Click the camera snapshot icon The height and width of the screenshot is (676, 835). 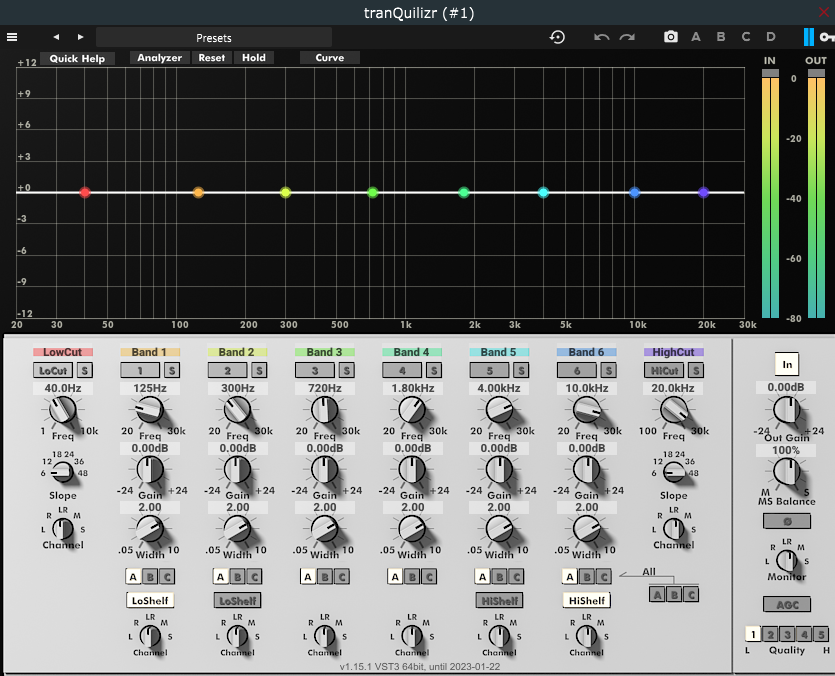pos(671,37)
